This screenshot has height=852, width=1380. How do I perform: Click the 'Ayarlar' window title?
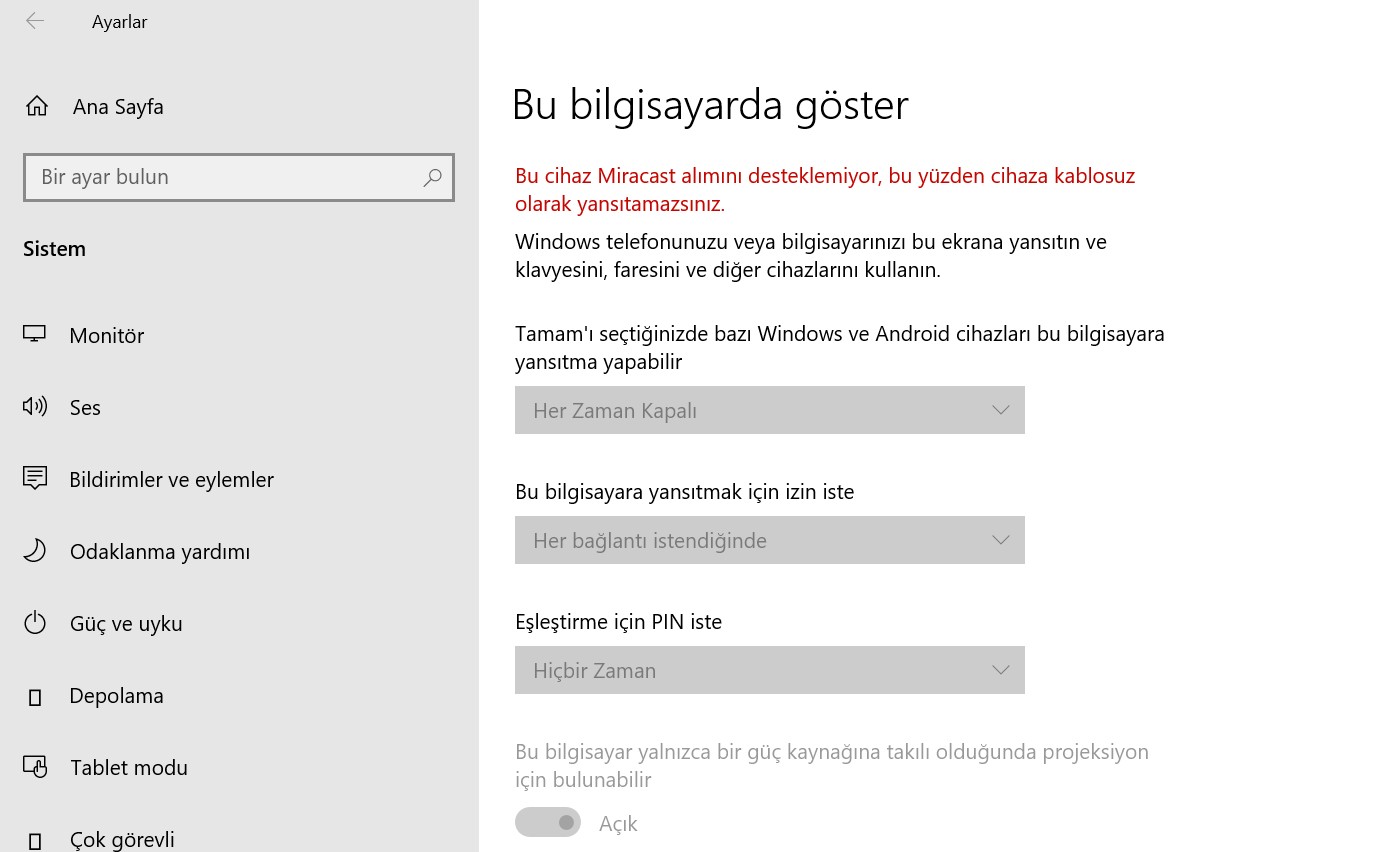pos(119,22)
